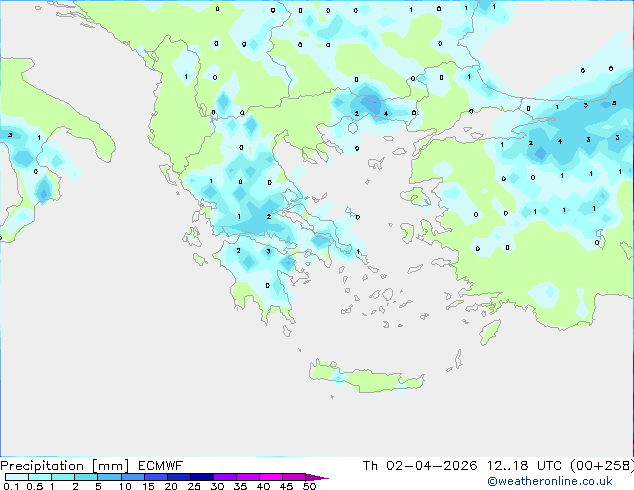
Task: Select legend swatch between 1 and 2
Action: coord(63,477)
